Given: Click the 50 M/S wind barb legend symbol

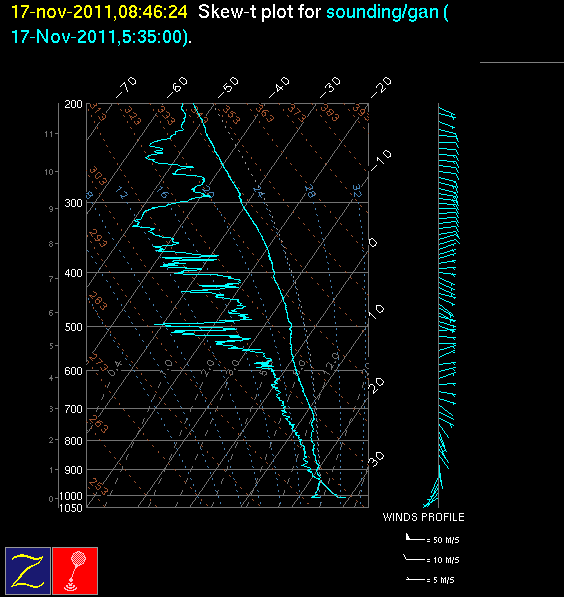Looking at the screenshot, I should coord(415,538).
